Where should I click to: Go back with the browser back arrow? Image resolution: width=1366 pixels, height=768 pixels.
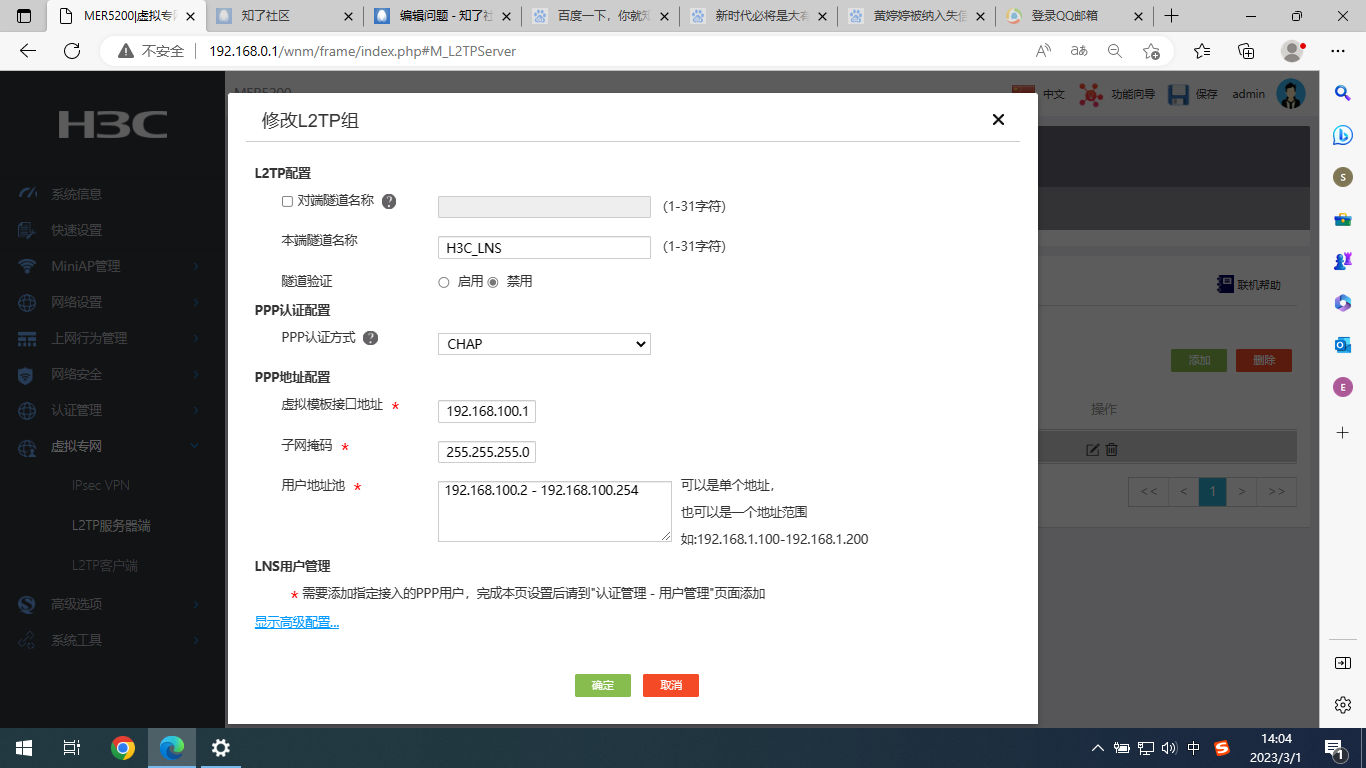[28, 51]
